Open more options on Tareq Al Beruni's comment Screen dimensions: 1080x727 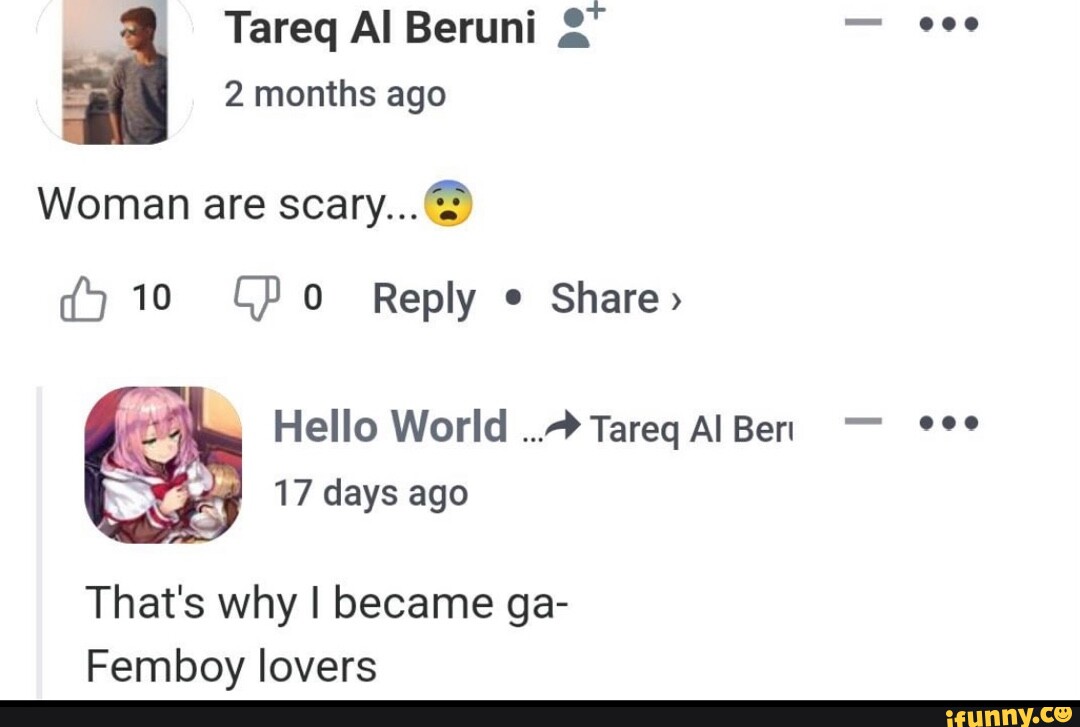tap(948, 24)
